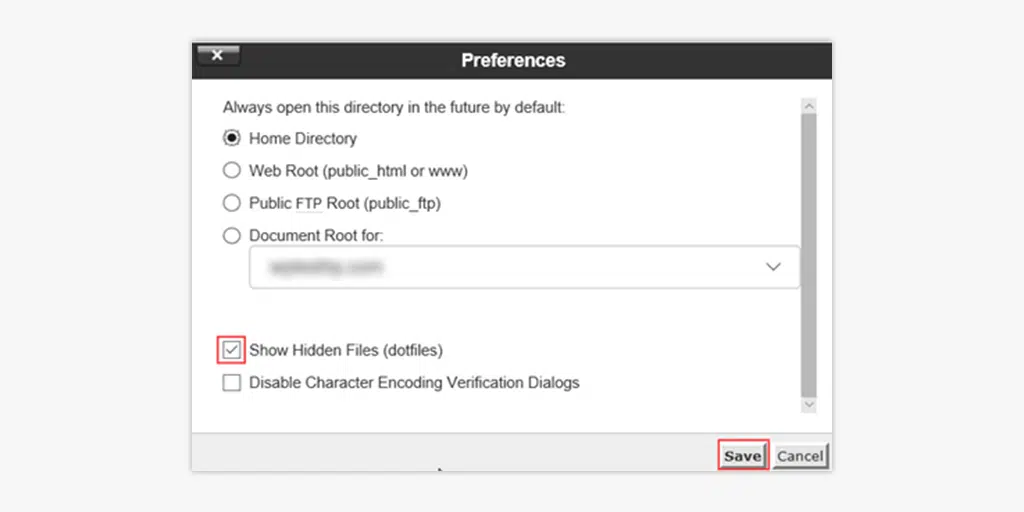Click the scrollbar down arrow

pos(809,405)
